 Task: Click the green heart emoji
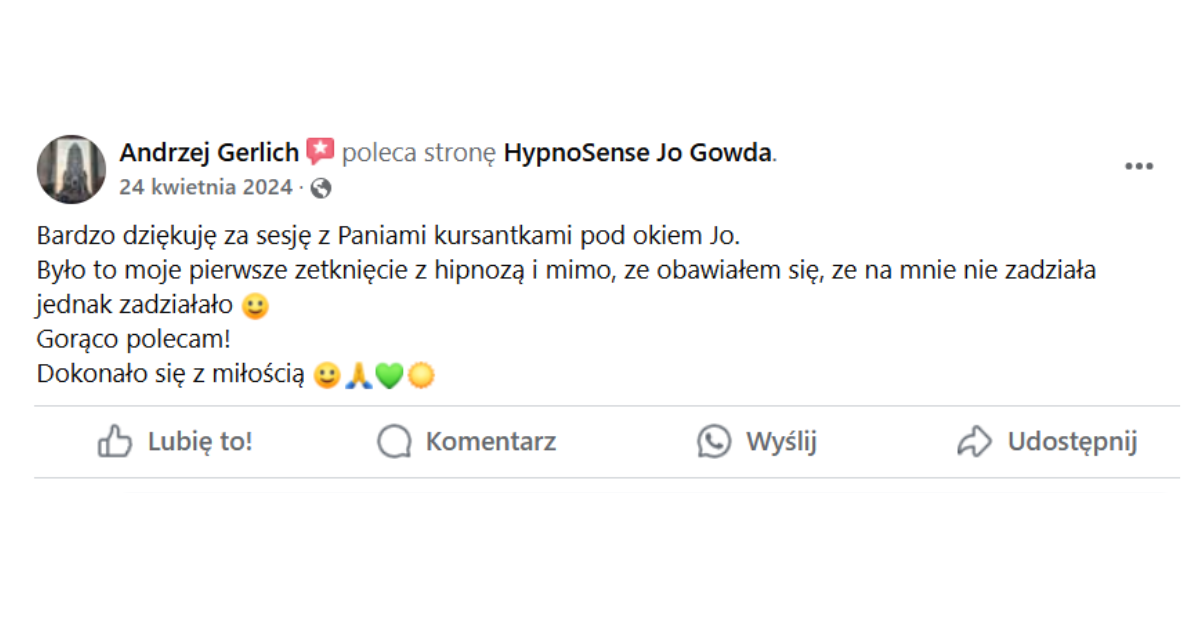(x=389, y=376)
